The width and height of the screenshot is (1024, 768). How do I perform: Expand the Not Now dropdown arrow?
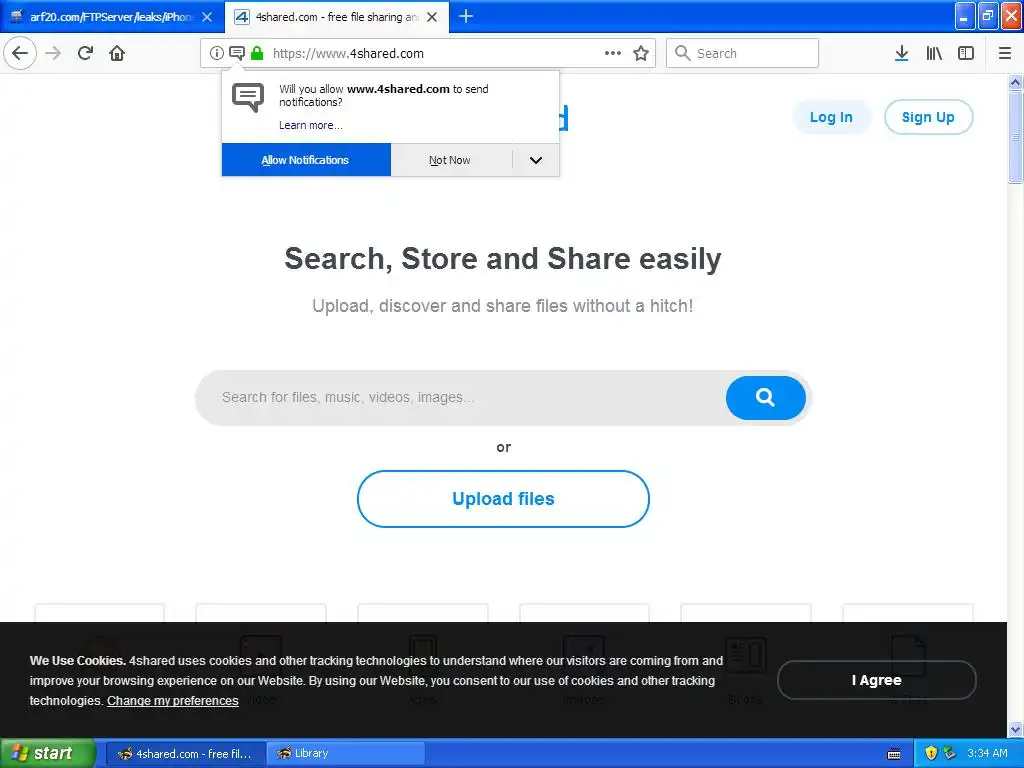(x=536, y=160)
